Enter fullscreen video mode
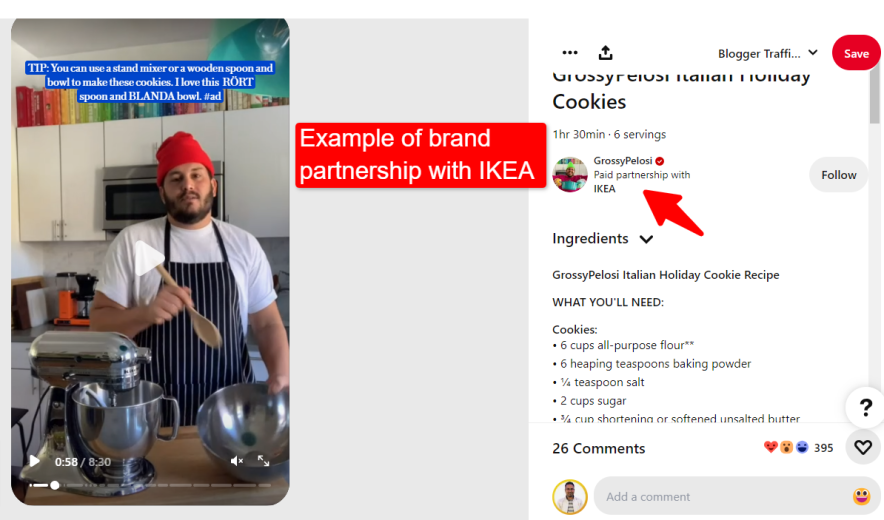This screenshot has height=520, width=884. click(263, 461)
